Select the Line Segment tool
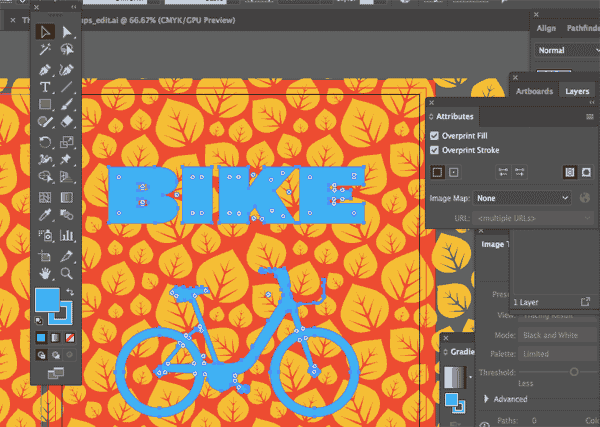 coord(67,87)
